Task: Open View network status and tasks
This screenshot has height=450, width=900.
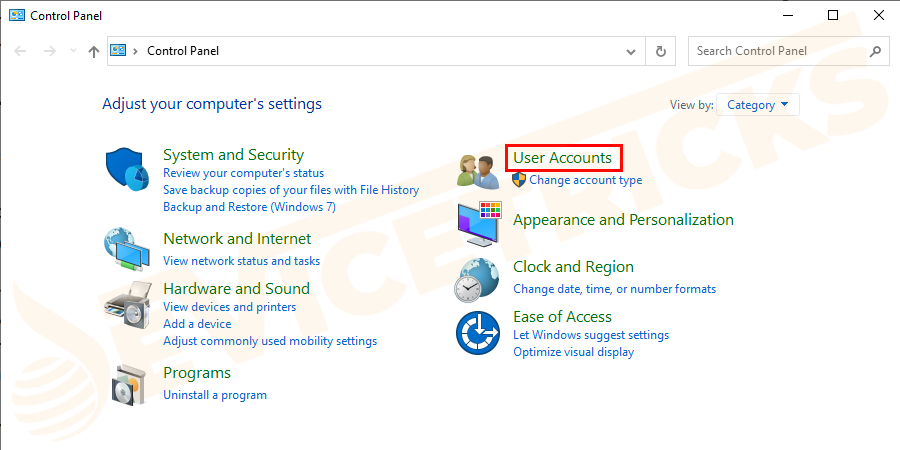Action: pos(241,261)
